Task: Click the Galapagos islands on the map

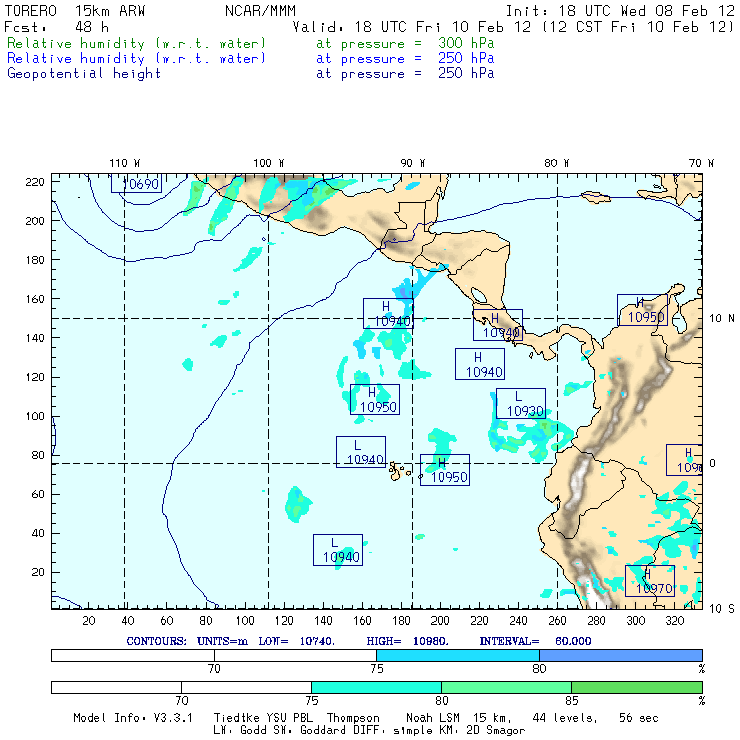Action: [399, 471]
